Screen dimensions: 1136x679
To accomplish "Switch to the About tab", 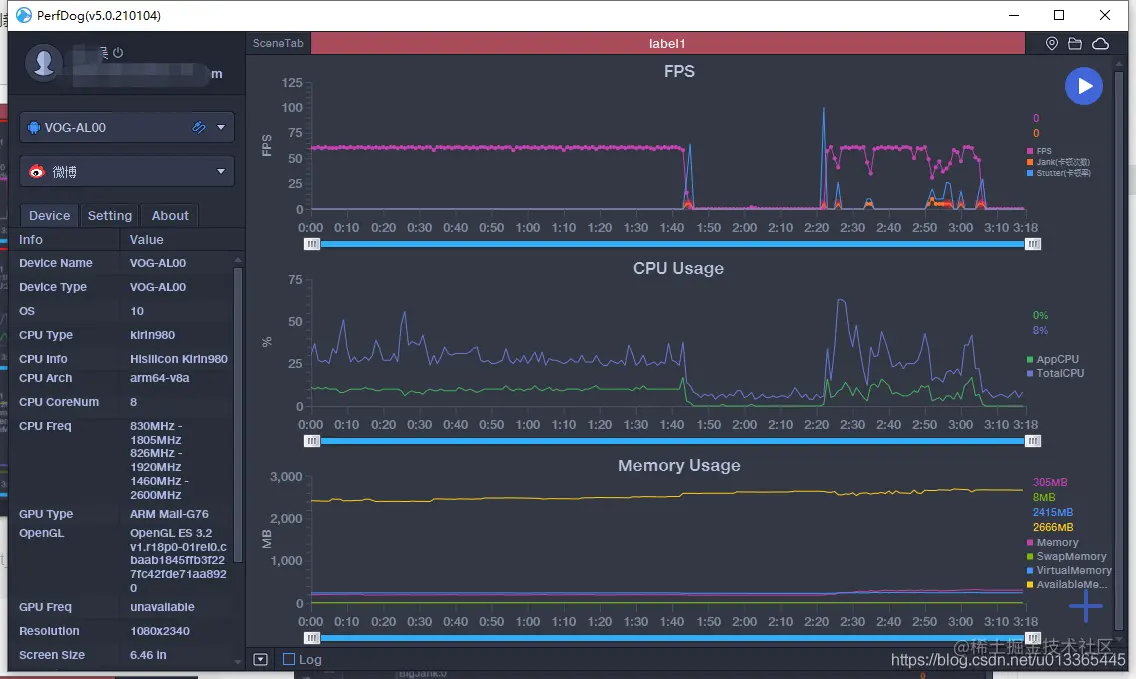I will (170, 215).
